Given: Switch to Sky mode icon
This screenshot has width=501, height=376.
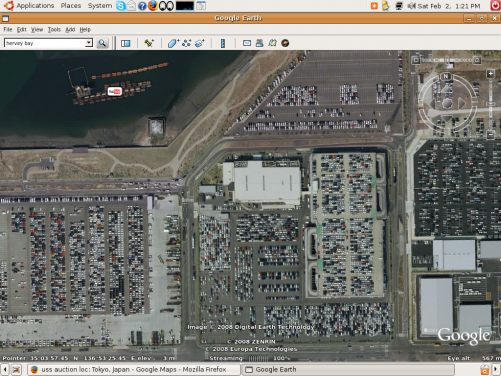Looking at the screenshot, I should point(285,43).
